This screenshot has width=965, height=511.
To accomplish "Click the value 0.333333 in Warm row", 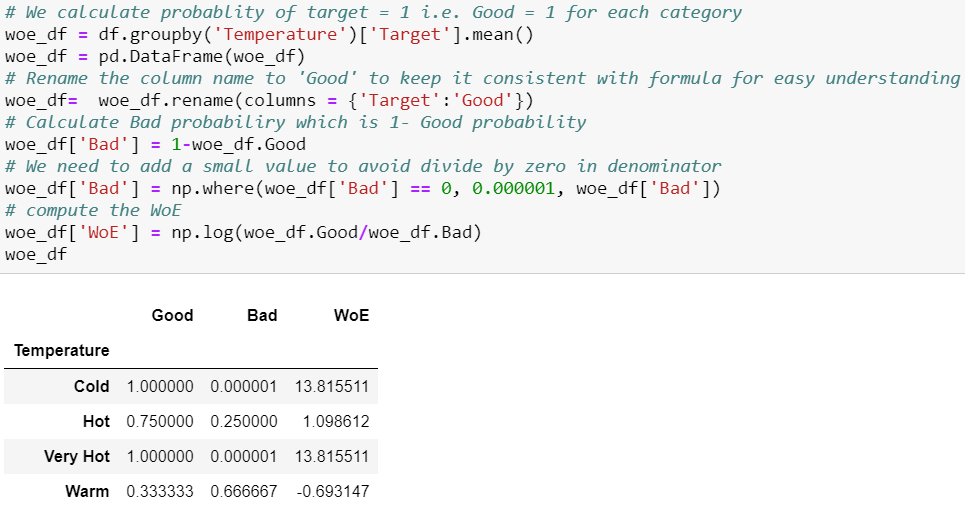I will click(x=160, y=491).
